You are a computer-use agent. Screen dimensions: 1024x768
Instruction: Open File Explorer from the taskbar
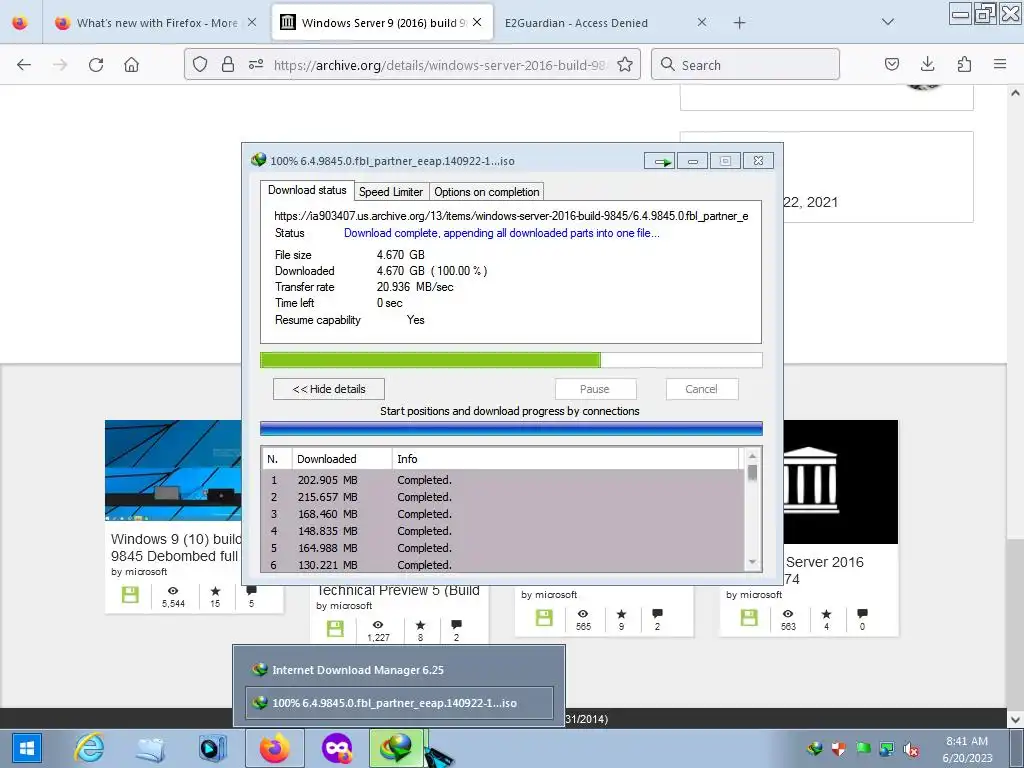pos(151,748)
